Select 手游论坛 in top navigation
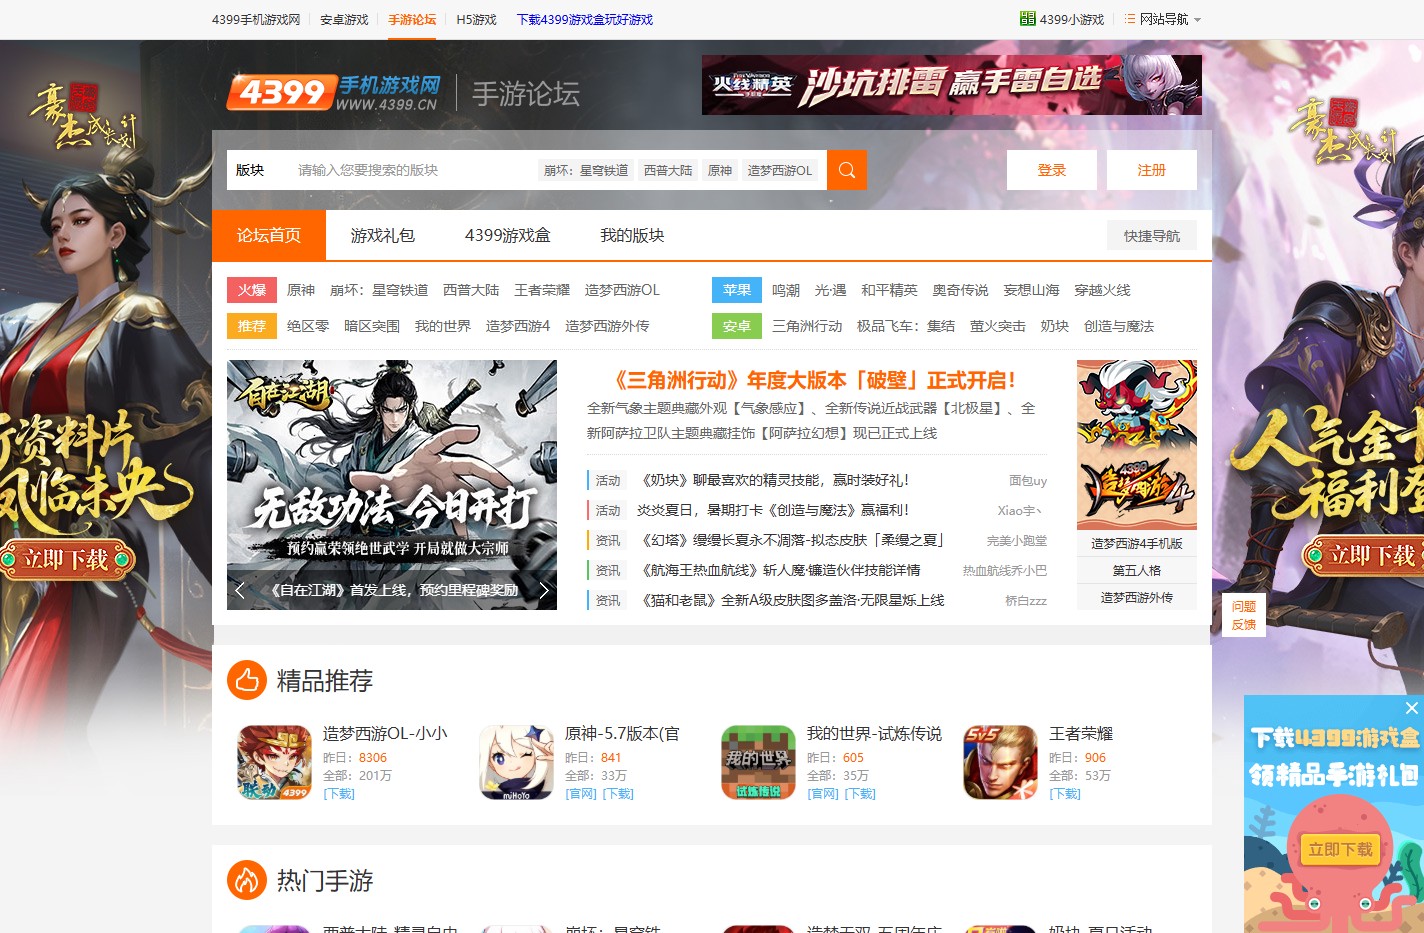Screen dimensions: 1424x933 pos(412,19)
